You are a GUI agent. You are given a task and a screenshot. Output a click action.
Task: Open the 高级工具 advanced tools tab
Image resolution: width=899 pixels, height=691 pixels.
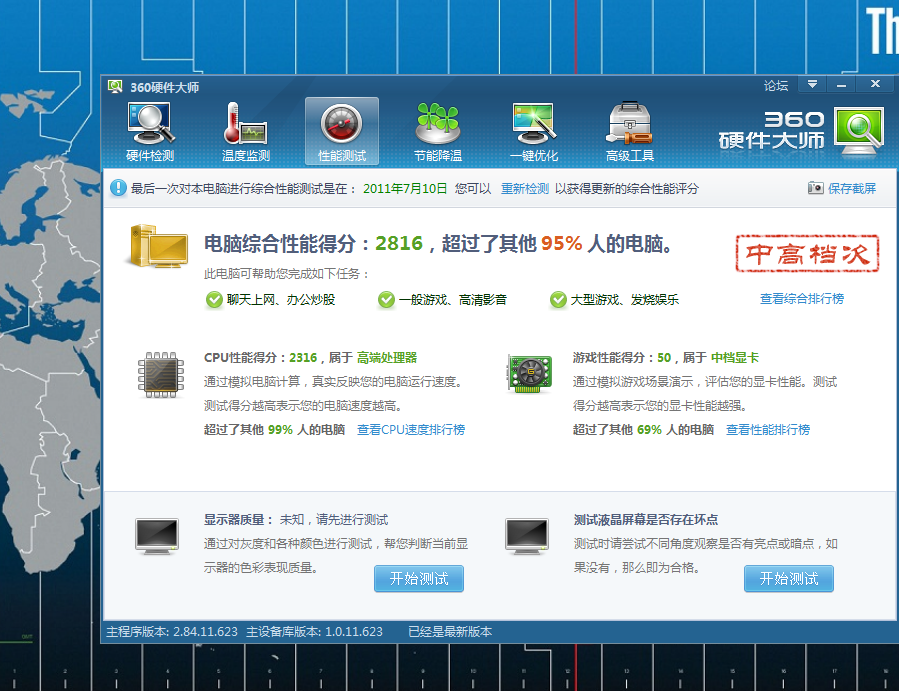click(630, 132)
